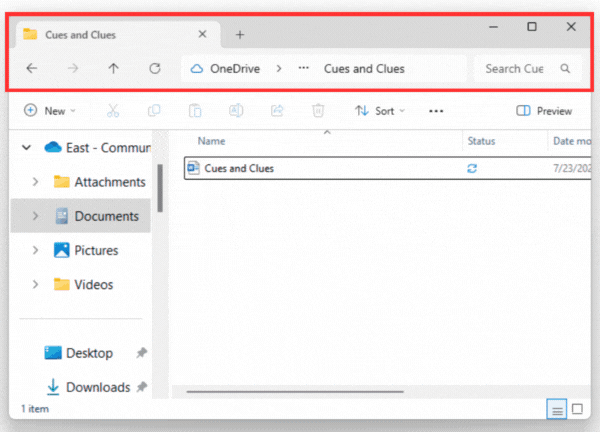
Task: Click the Rename icon in toolbar
Action: coord(236,111)
